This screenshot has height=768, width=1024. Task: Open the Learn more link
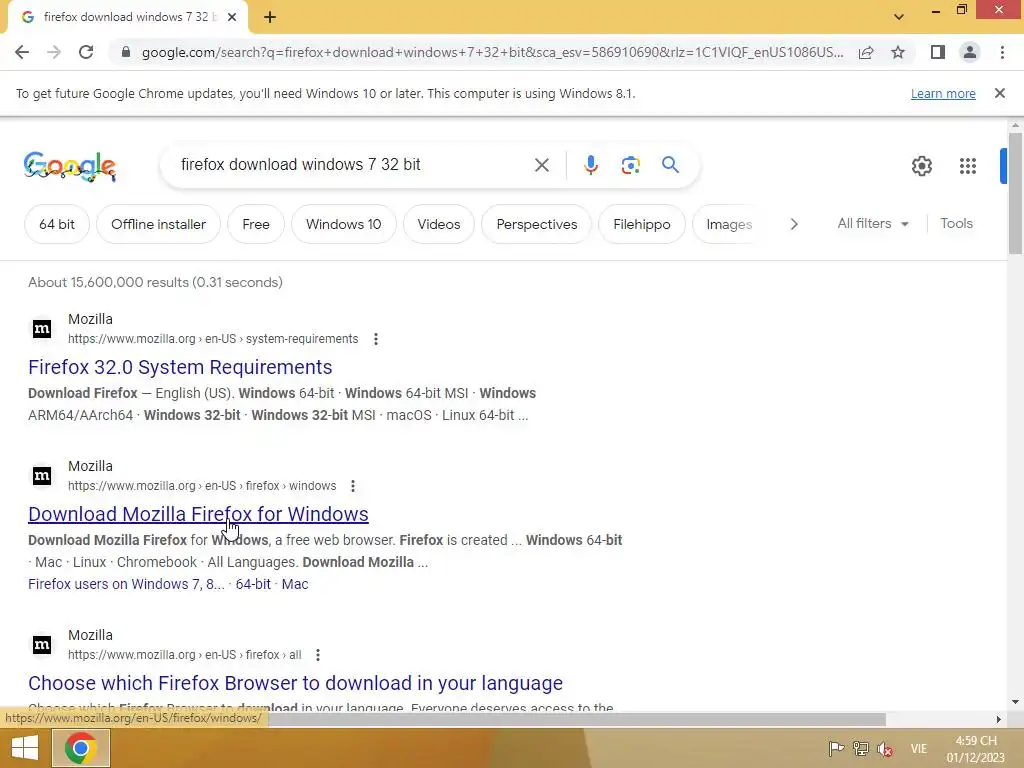coord(943,93)
